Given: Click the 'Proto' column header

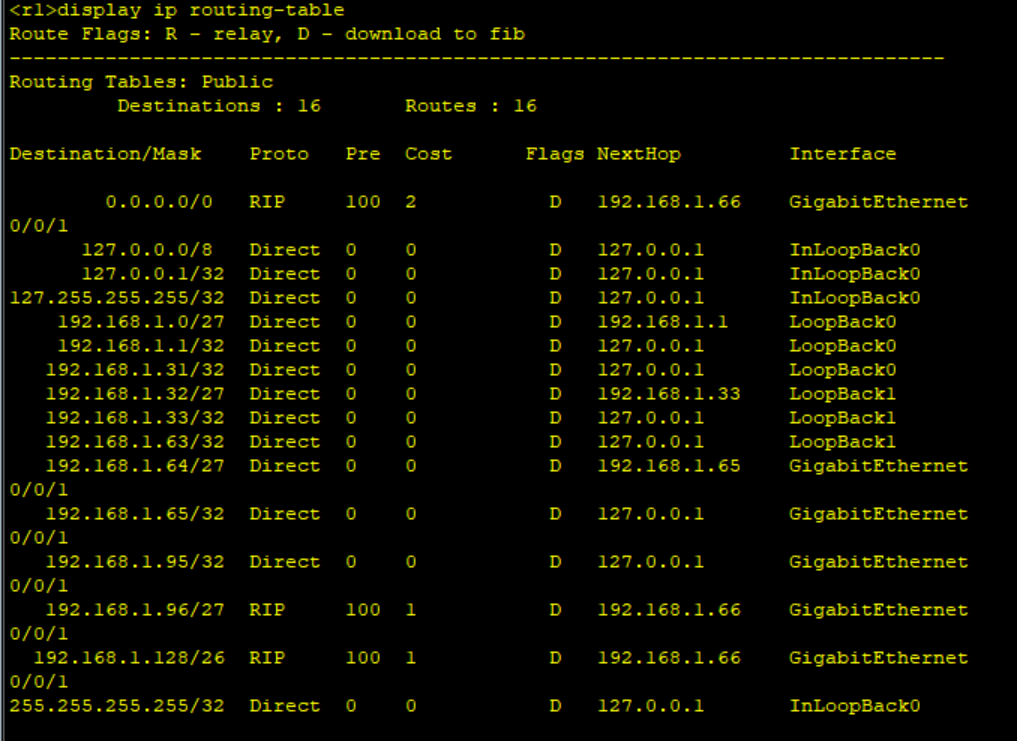Looking at the screenshot, I should (280, 154).
